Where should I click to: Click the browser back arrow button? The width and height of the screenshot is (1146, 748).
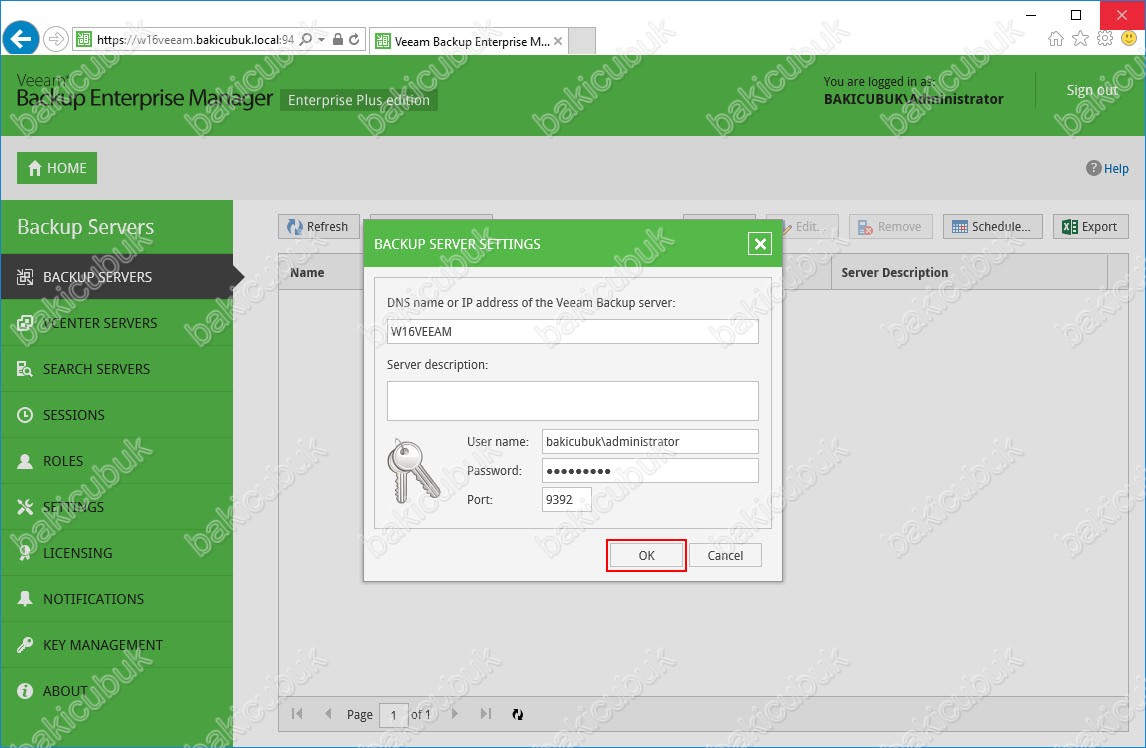click(x=20, y=38)
